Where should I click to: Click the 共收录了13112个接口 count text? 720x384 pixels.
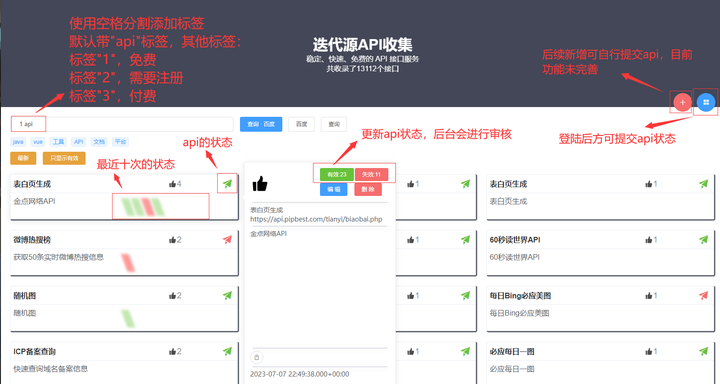tap(362, 69)
